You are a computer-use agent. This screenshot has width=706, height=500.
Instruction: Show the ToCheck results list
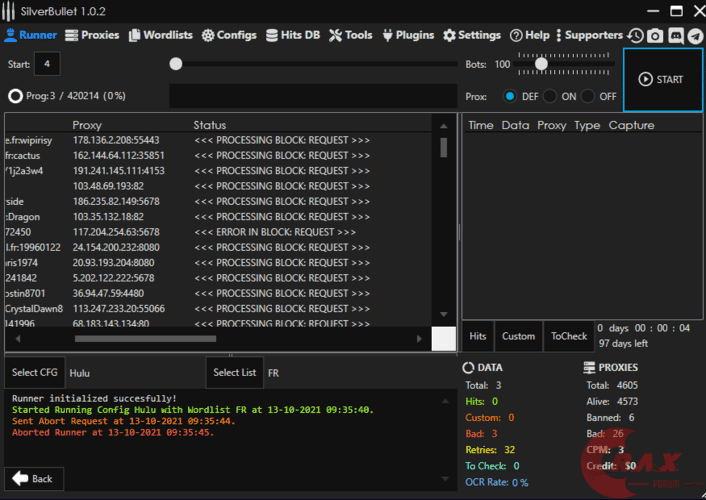(x=569, y=336)
